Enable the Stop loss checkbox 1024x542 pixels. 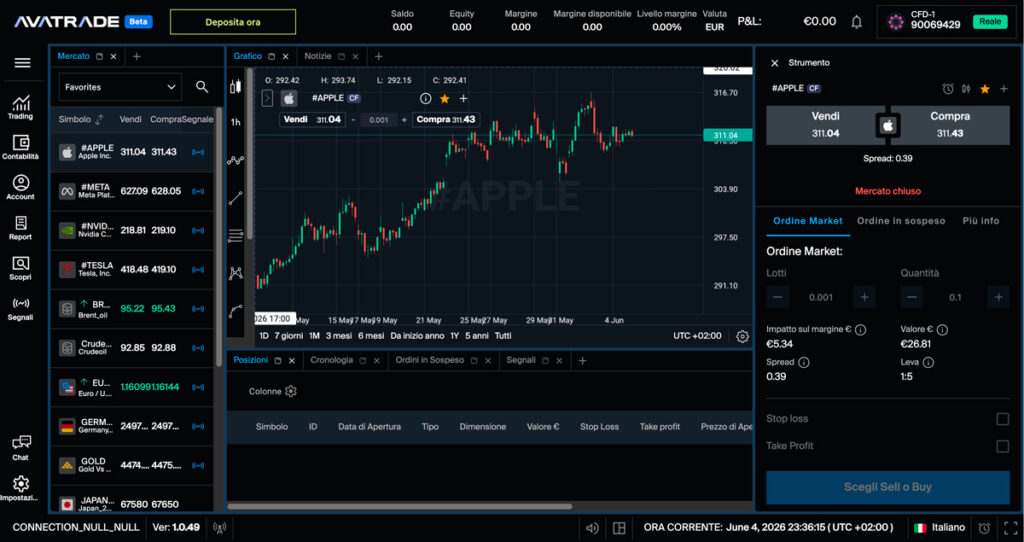(1002, 419)
